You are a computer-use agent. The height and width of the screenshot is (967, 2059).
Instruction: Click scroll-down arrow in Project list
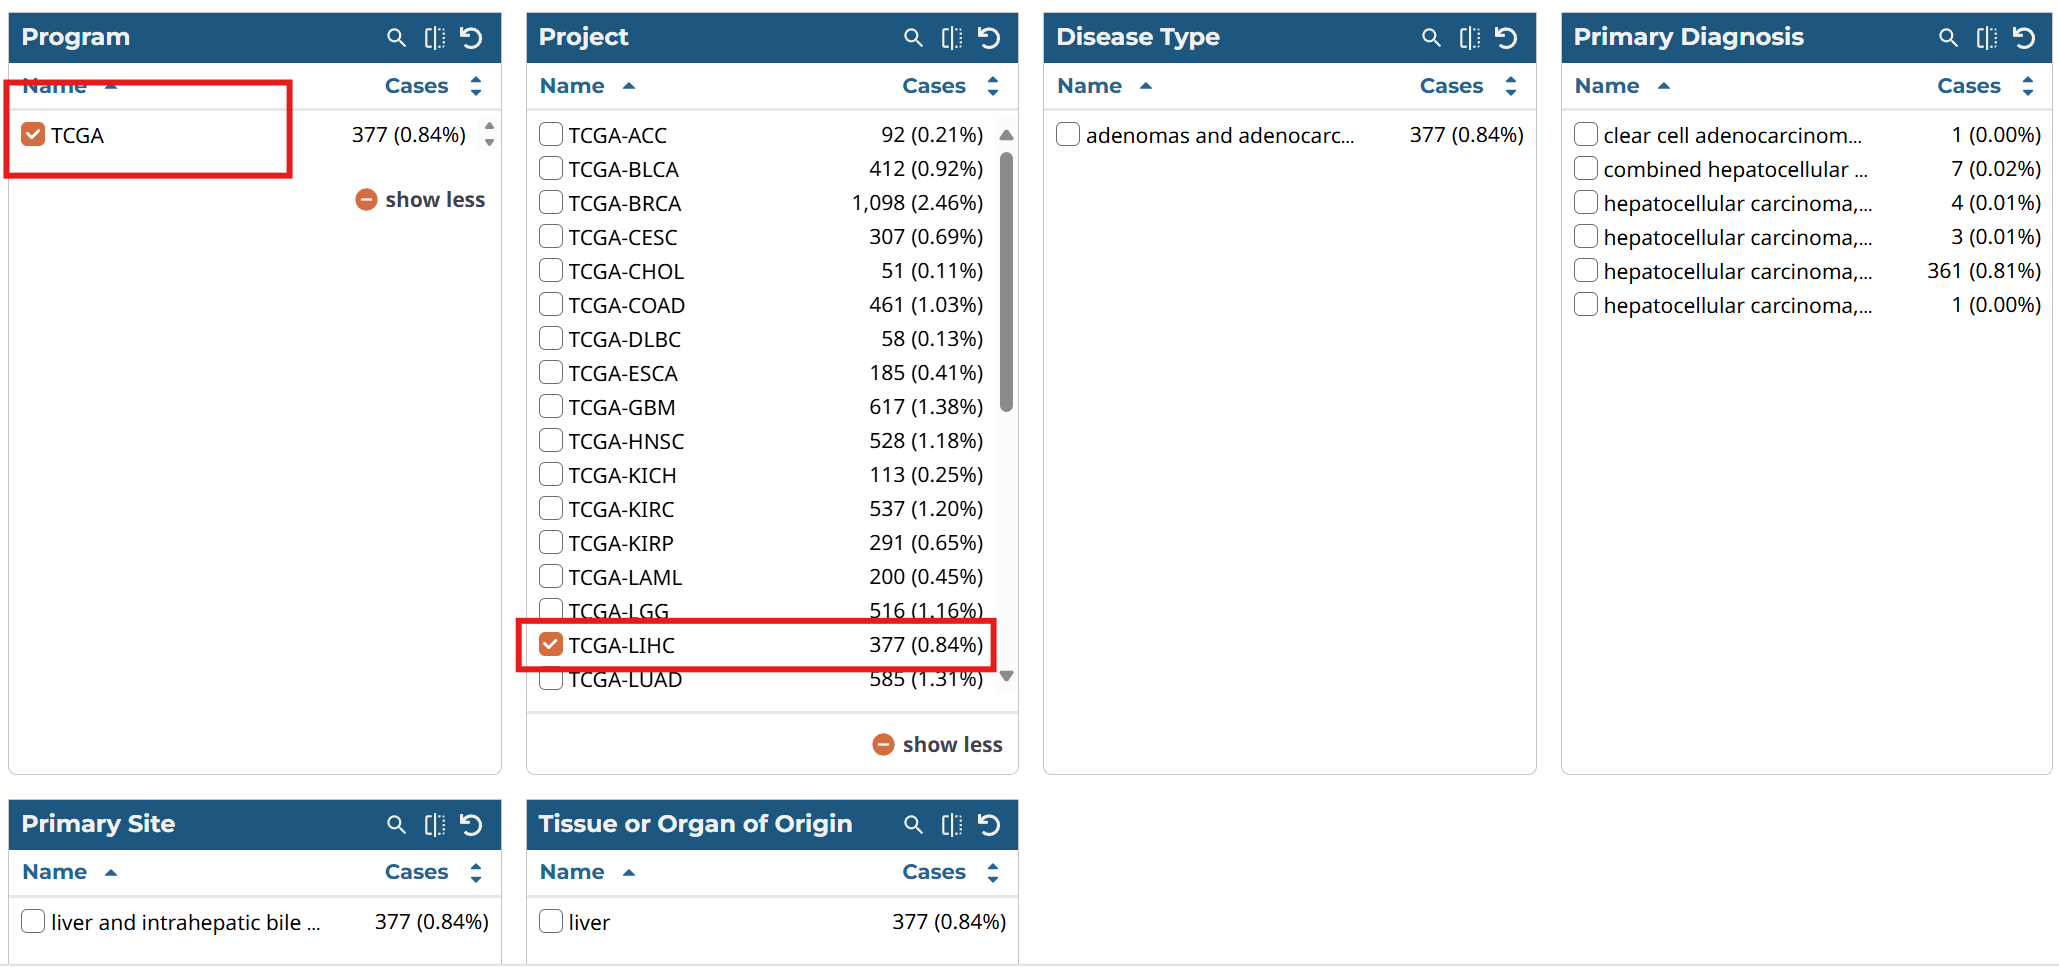(1006, 677)
